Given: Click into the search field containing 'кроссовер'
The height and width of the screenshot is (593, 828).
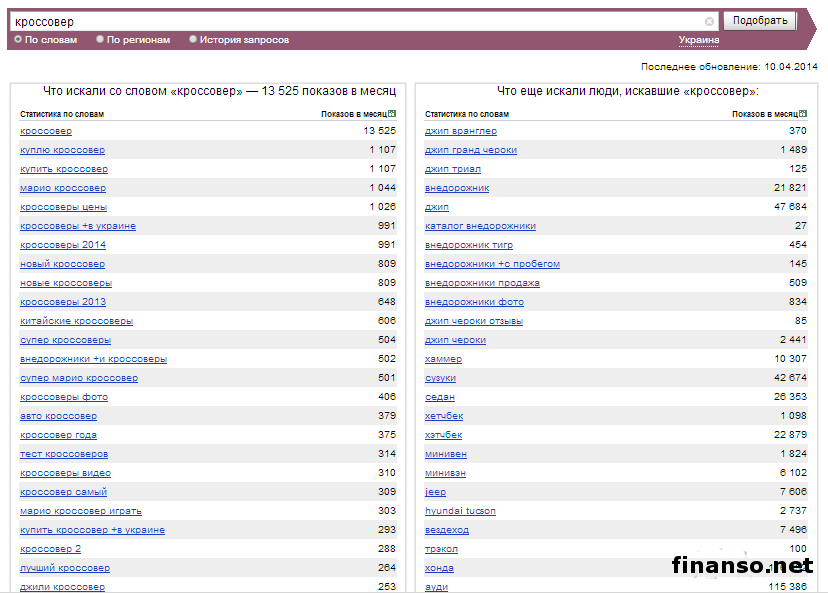Looking at the screenshot, I should coord(350,21).
